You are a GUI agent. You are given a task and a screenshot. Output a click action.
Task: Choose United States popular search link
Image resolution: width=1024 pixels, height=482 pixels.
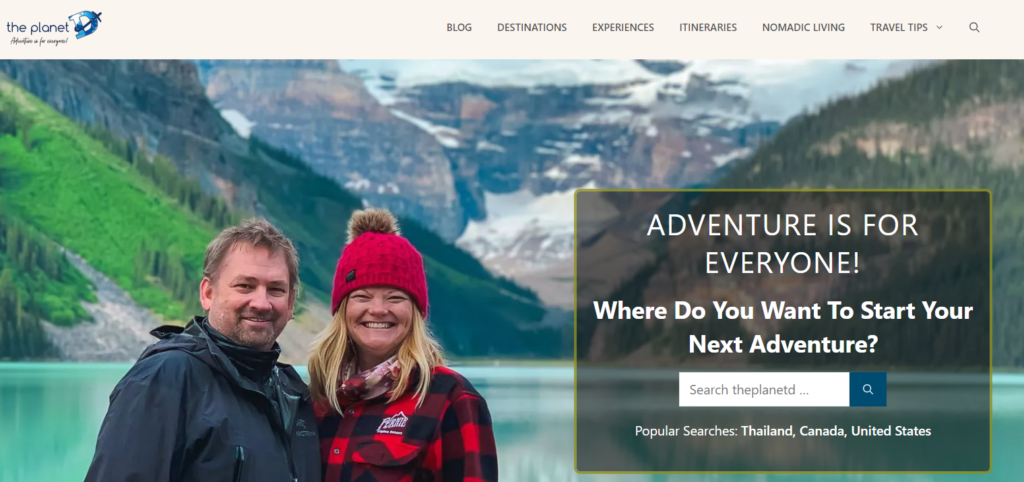pos(891,431)
